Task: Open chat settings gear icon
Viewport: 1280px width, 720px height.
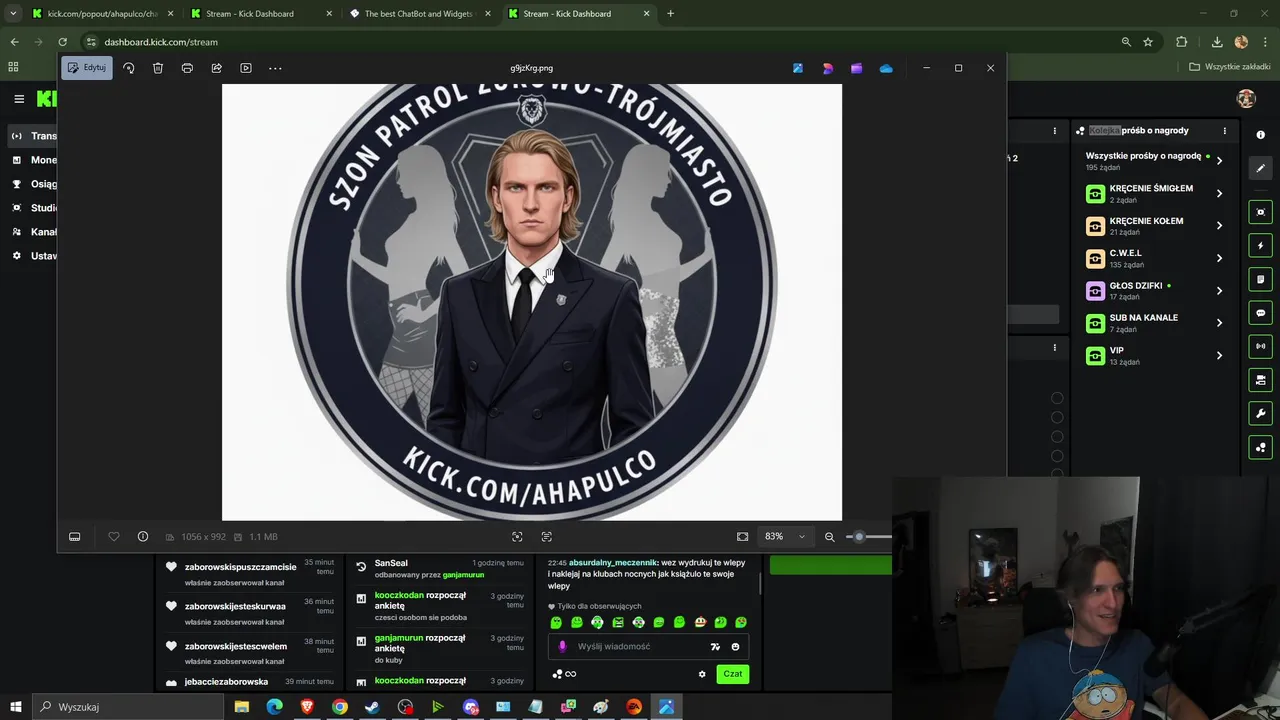Action: click(702, 674)
